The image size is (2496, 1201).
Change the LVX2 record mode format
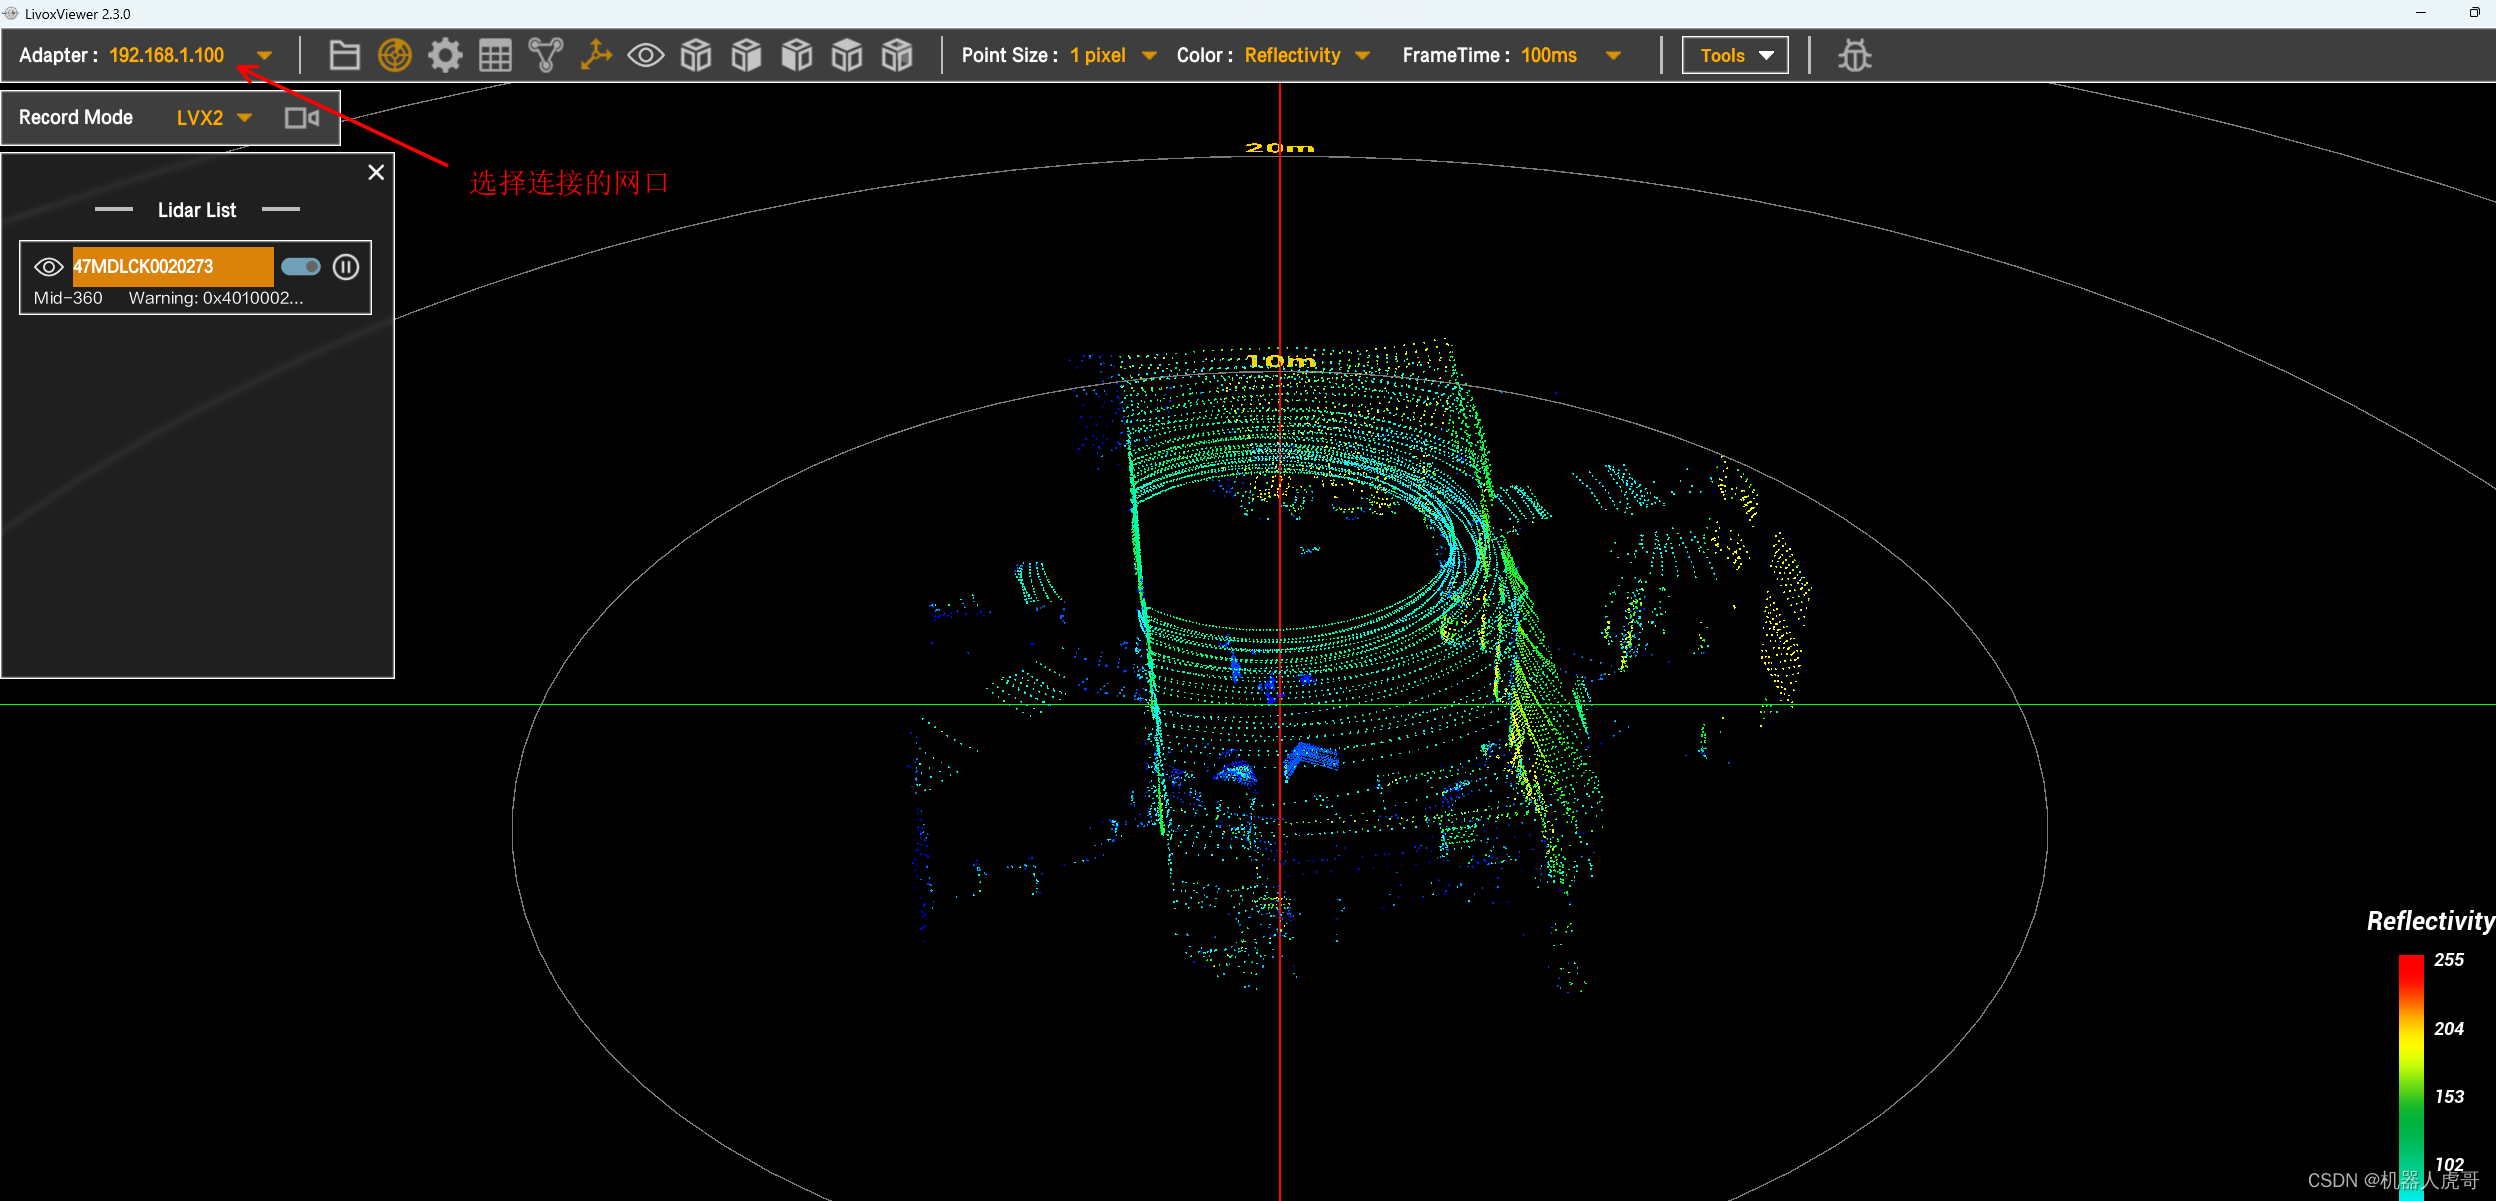244,118
